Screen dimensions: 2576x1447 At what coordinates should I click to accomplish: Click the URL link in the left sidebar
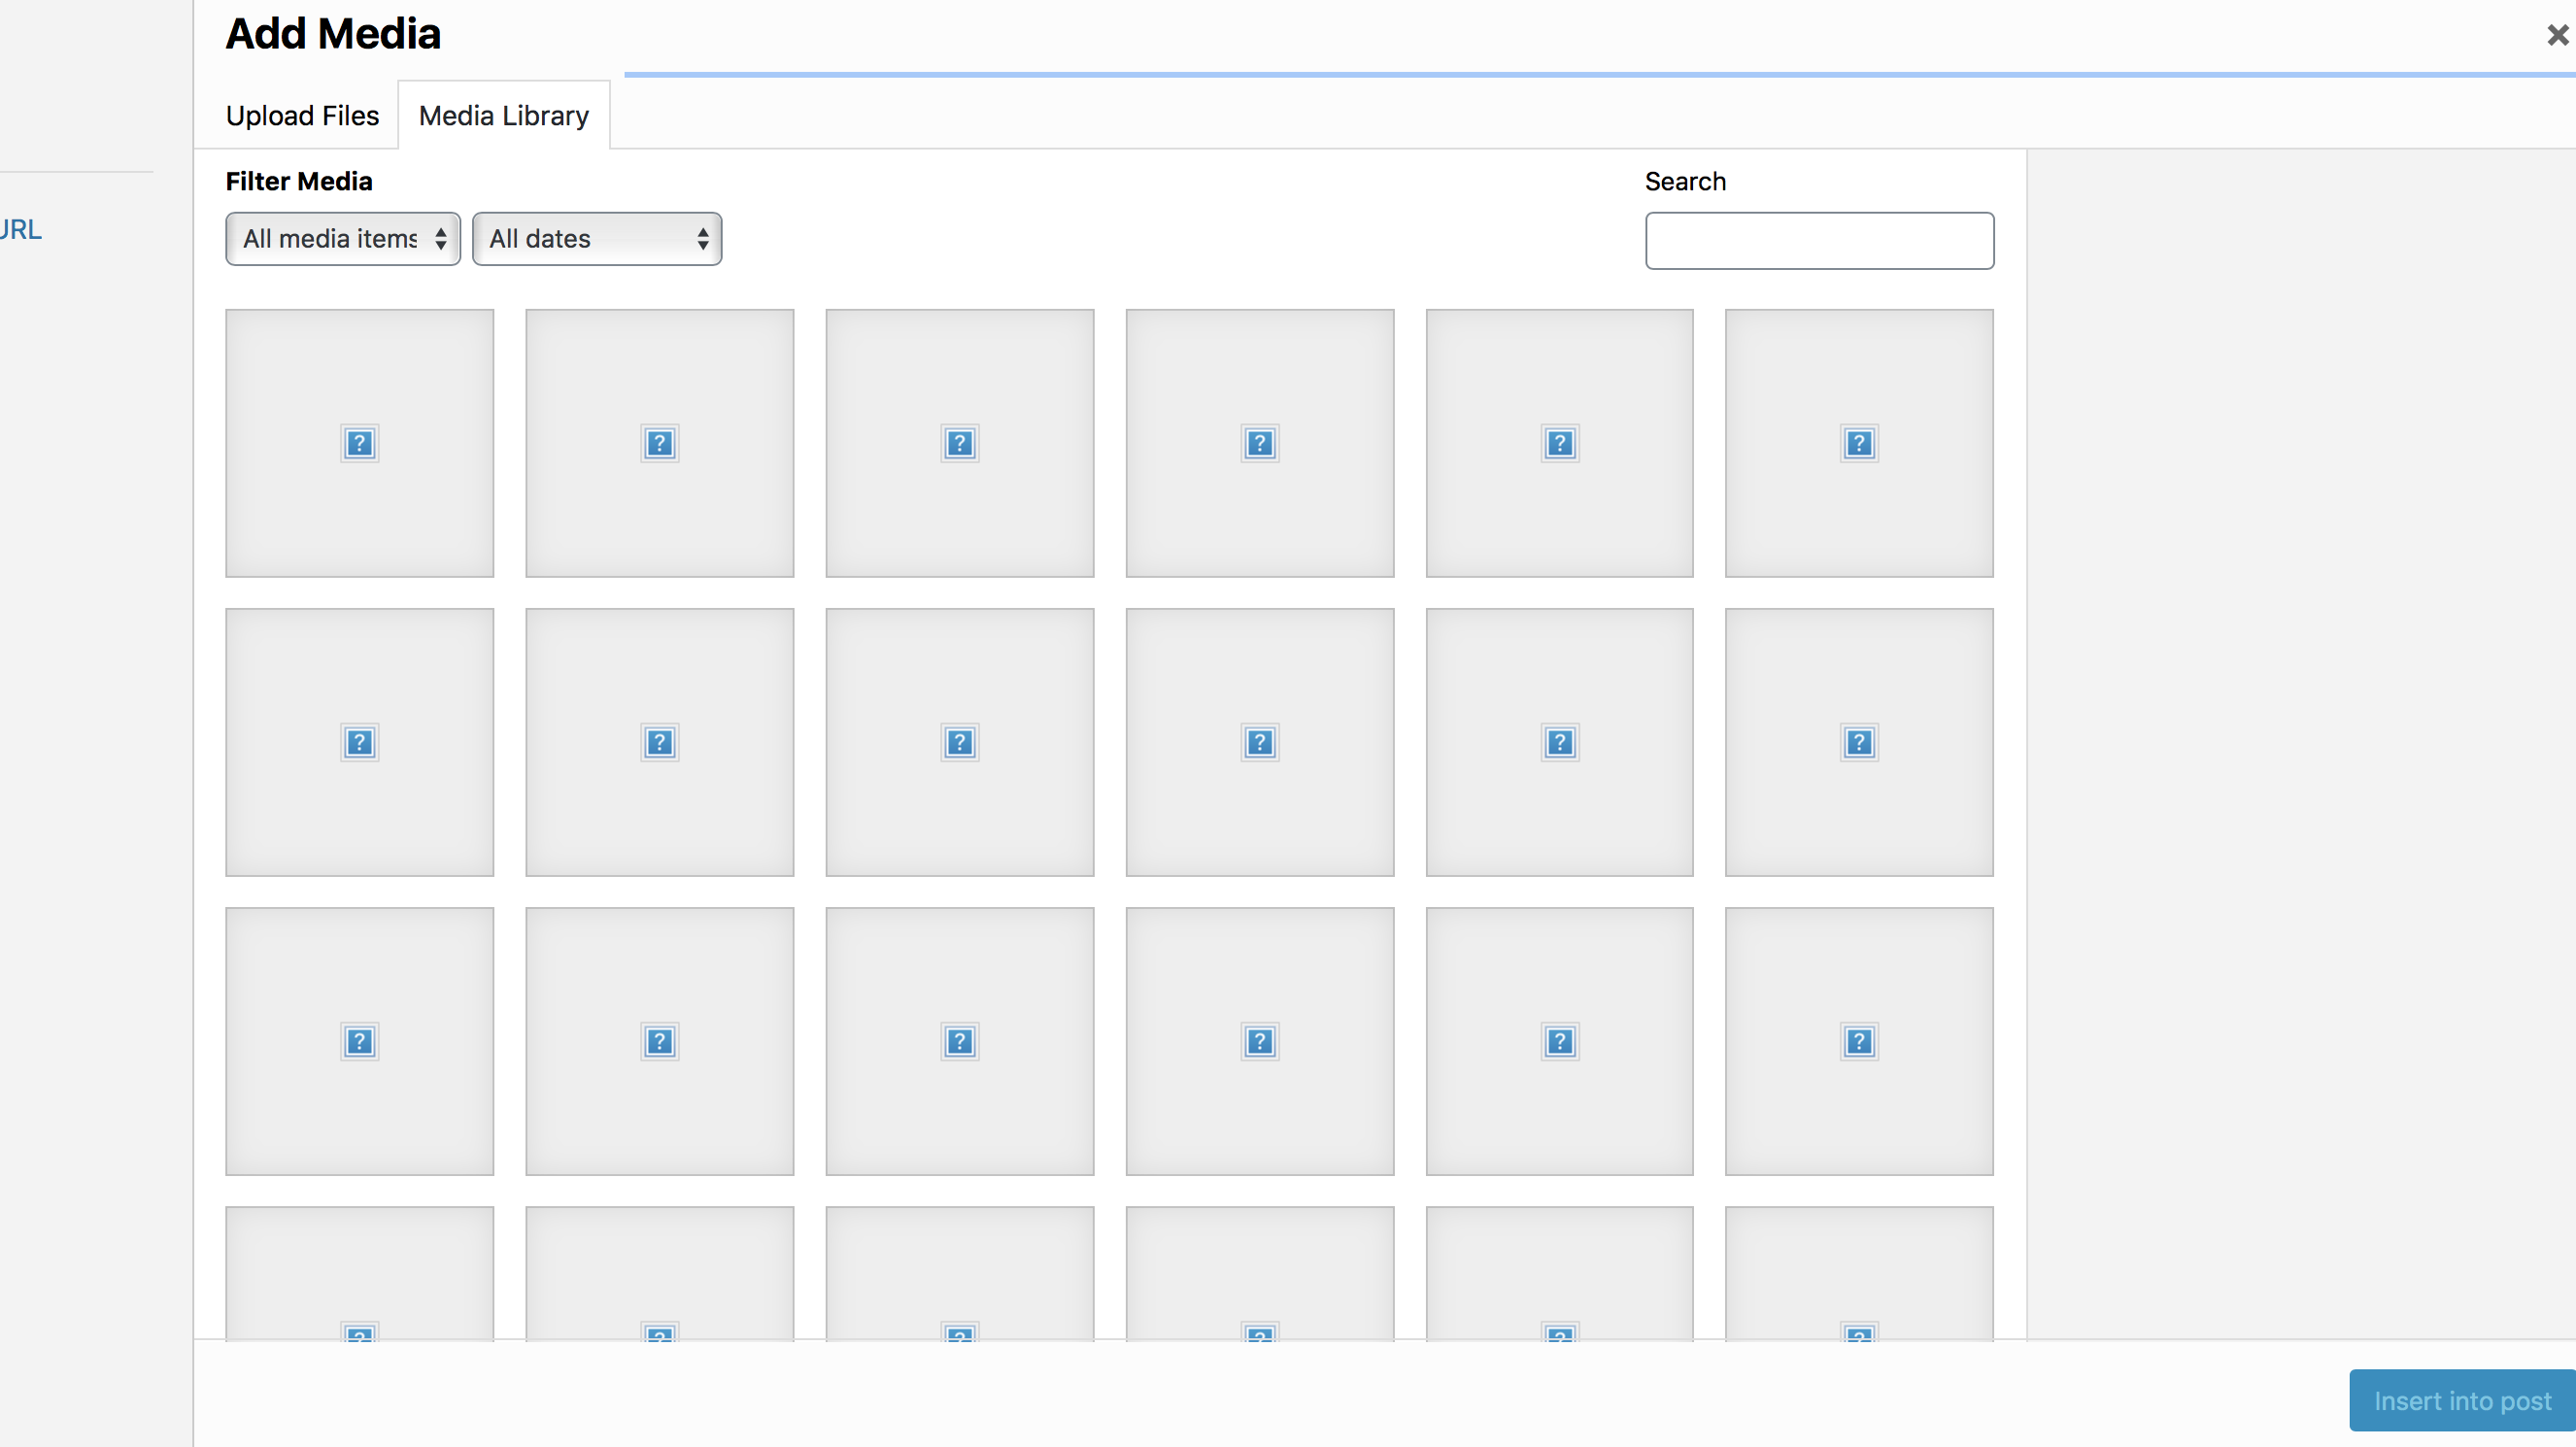tap(20, 229)
